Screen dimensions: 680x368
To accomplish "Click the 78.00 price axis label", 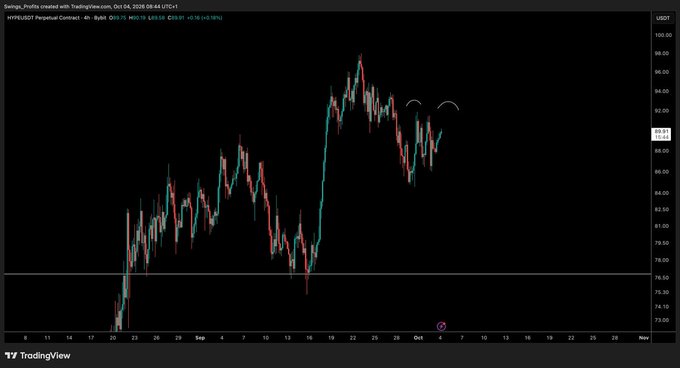I will click(662, 260).
